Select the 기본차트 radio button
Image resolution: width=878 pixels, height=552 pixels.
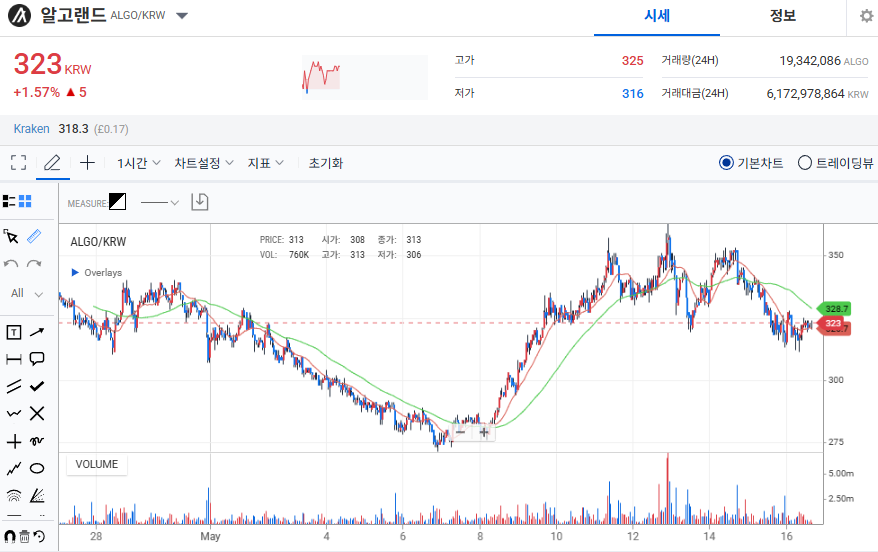[x=726, y=163]
